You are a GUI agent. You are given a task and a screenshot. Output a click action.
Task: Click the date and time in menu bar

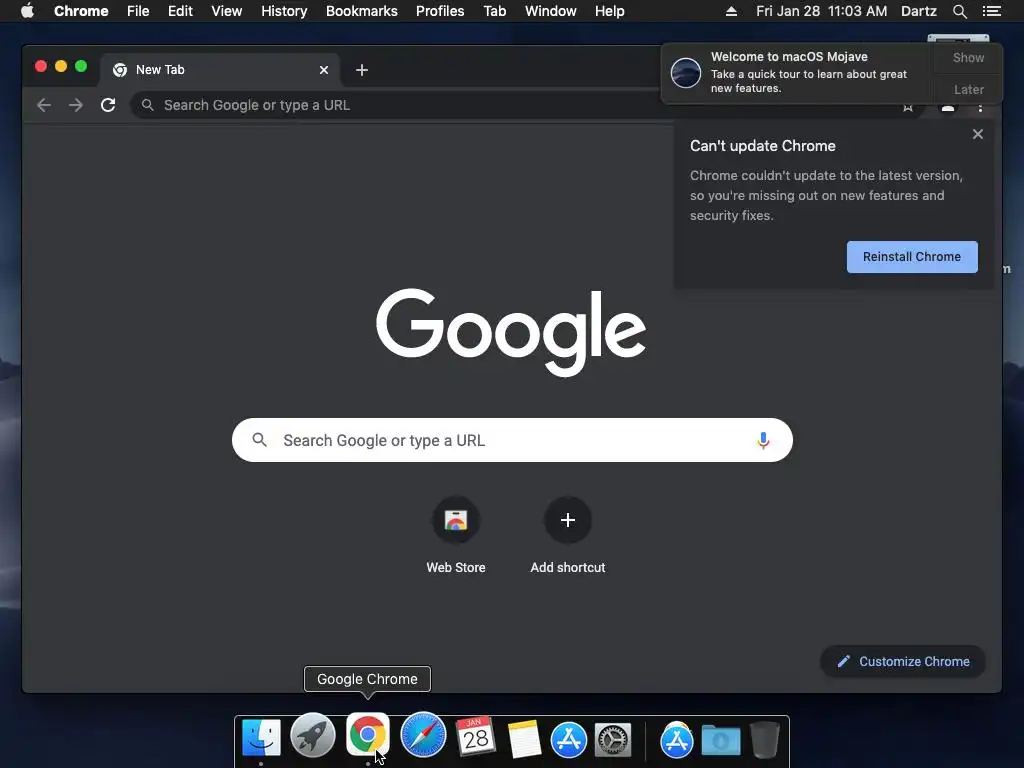[x=822, y=11]
